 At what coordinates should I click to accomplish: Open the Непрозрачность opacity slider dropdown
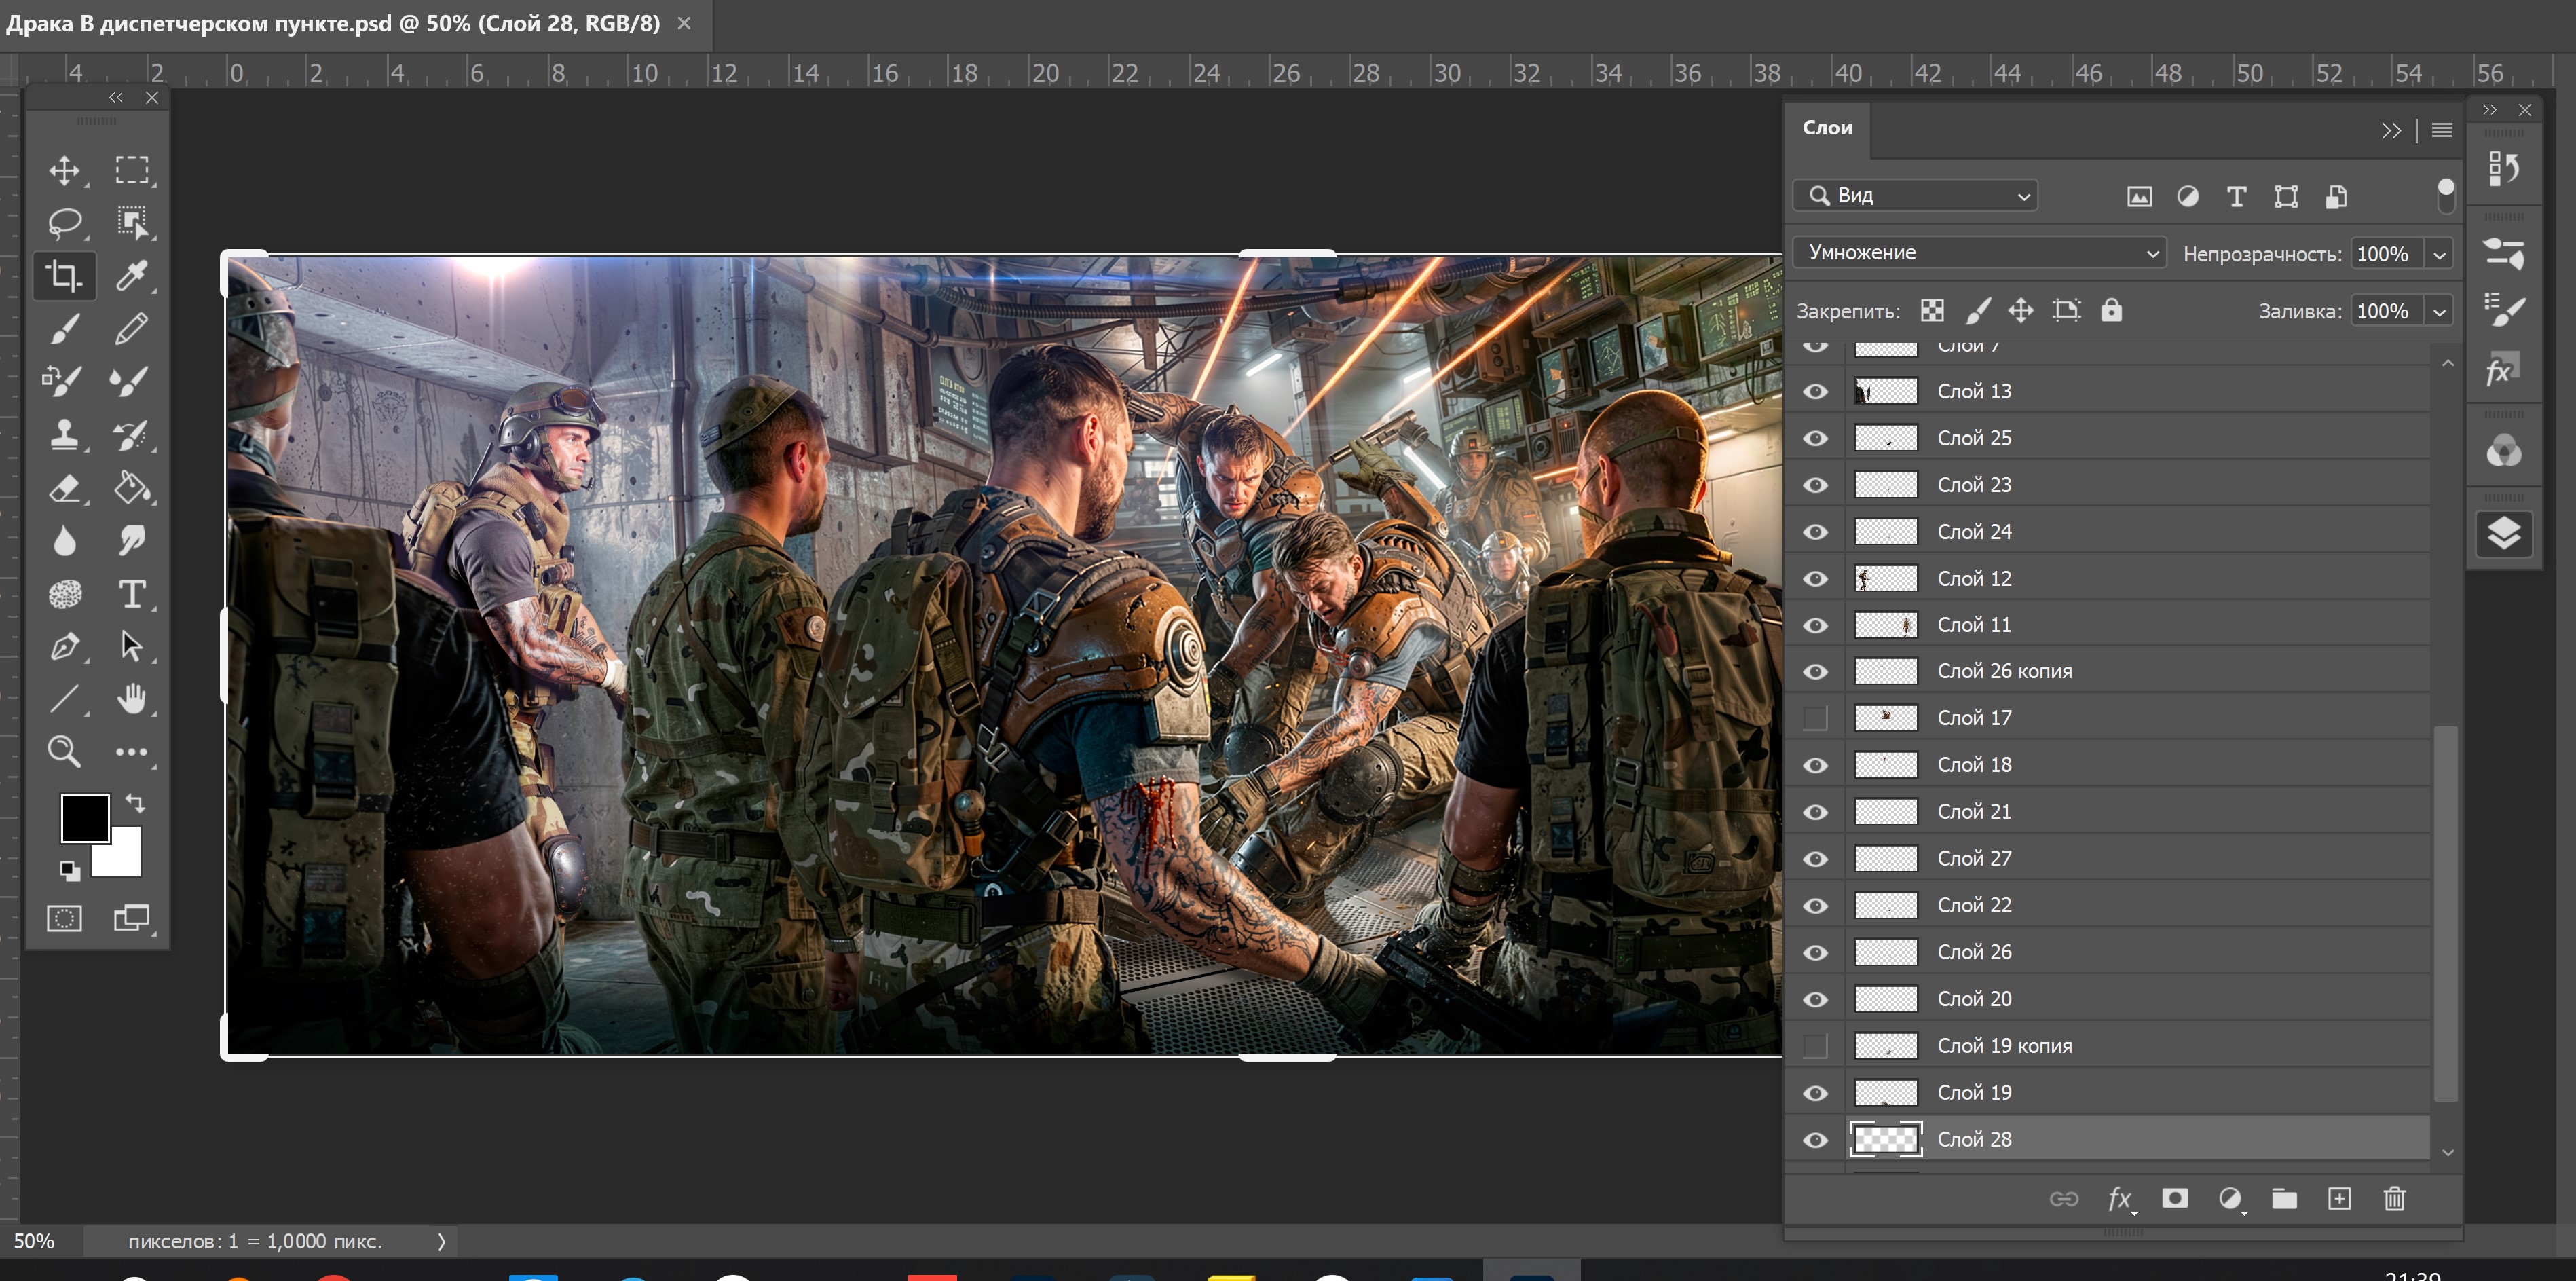[x=2440, y=255]
